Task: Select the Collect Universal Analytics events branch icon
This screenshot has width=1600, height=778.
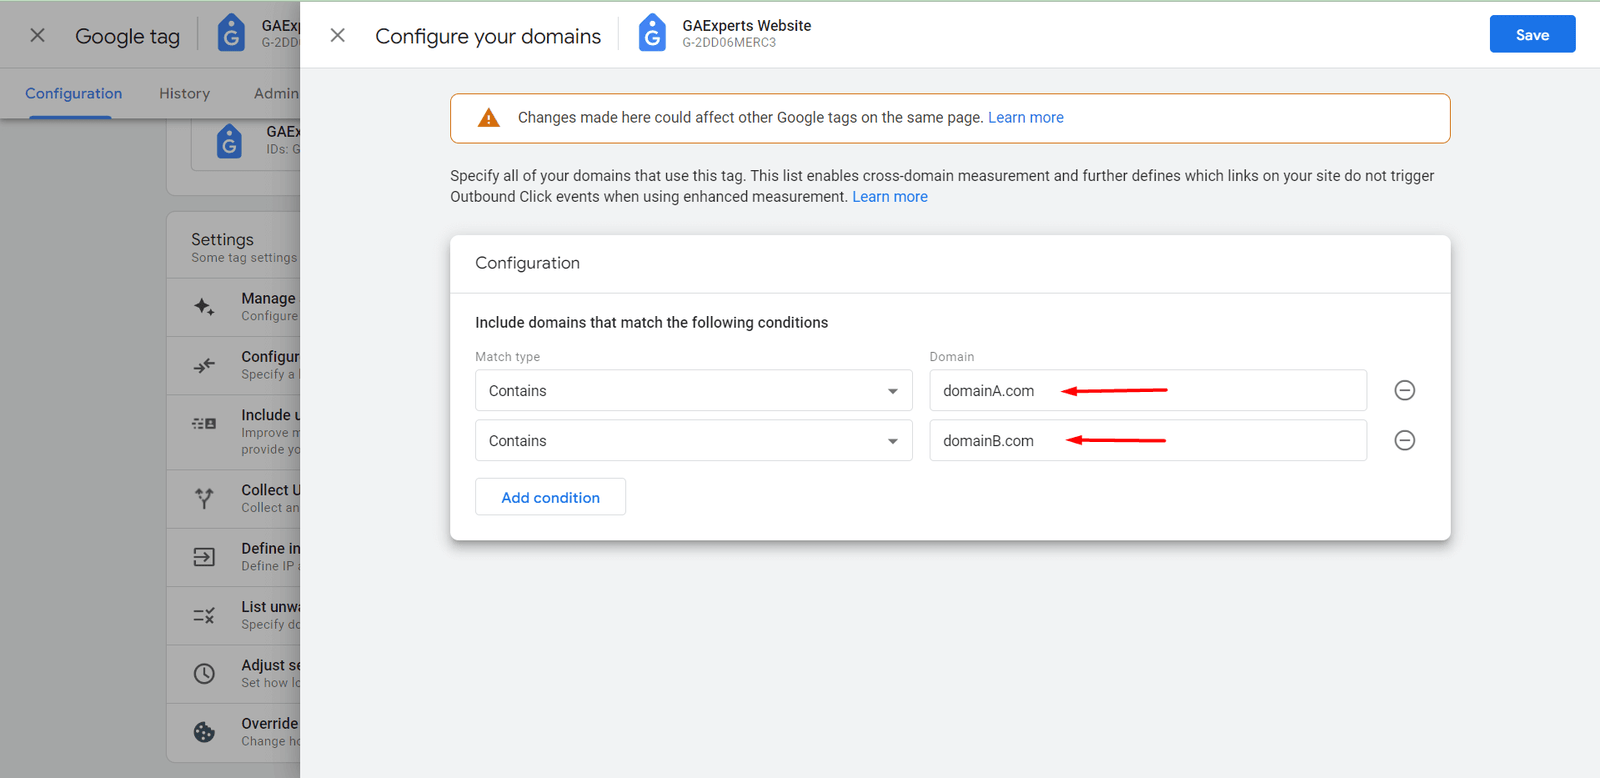Action: coord(203,498)
